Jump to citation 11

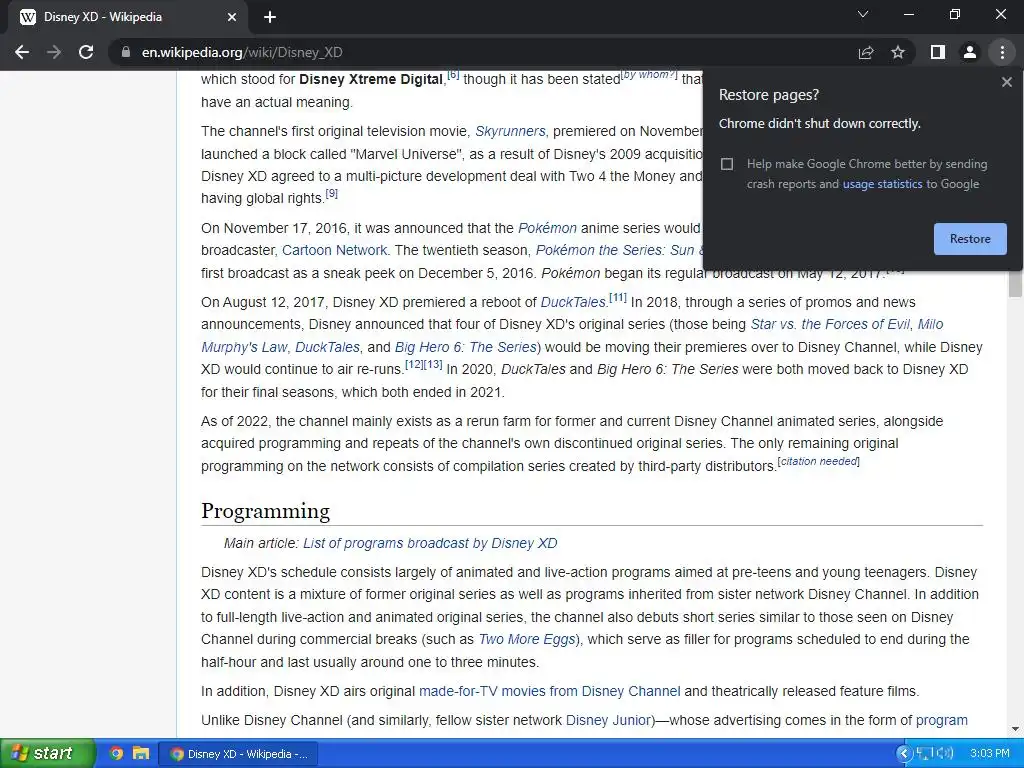(x=618, y=298)
